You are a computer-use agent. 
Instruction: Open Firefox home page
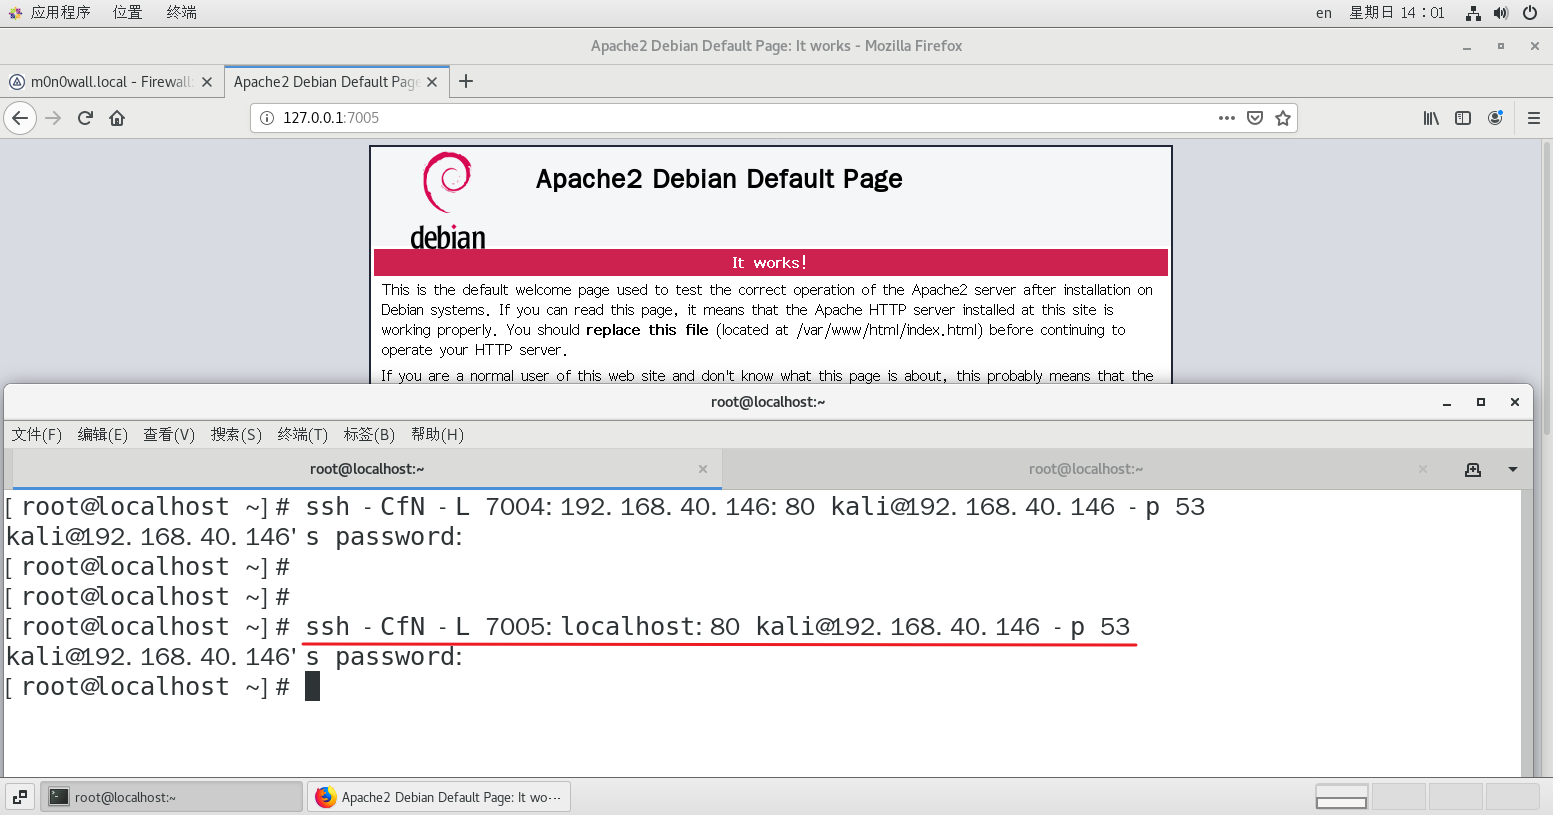[117, 118]
